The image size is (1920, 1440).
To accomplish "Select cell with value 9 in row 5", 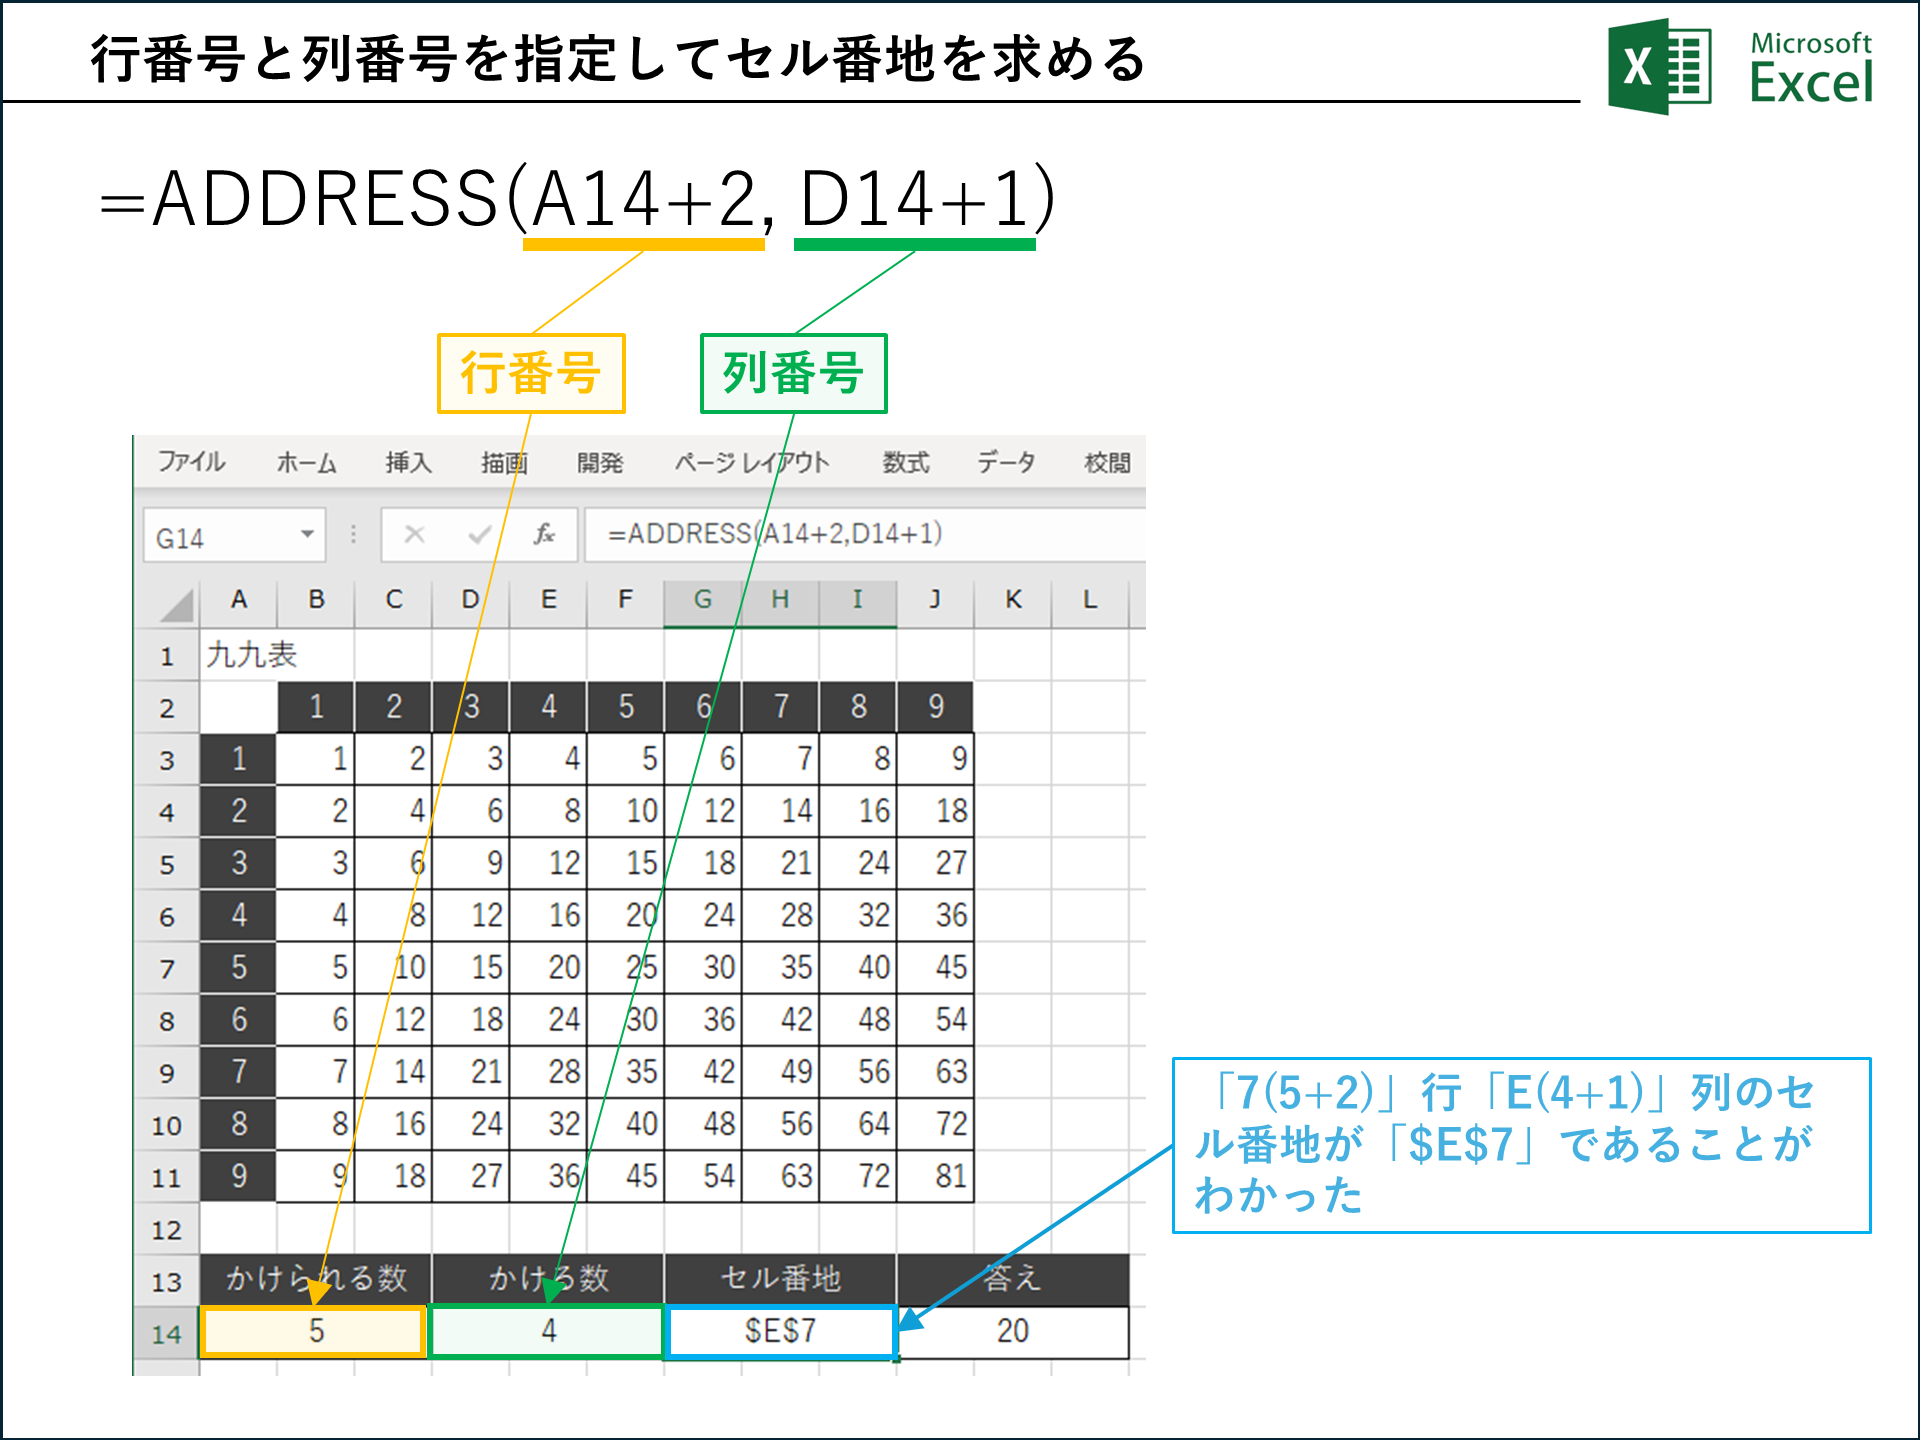I will [x=471, y=864].
